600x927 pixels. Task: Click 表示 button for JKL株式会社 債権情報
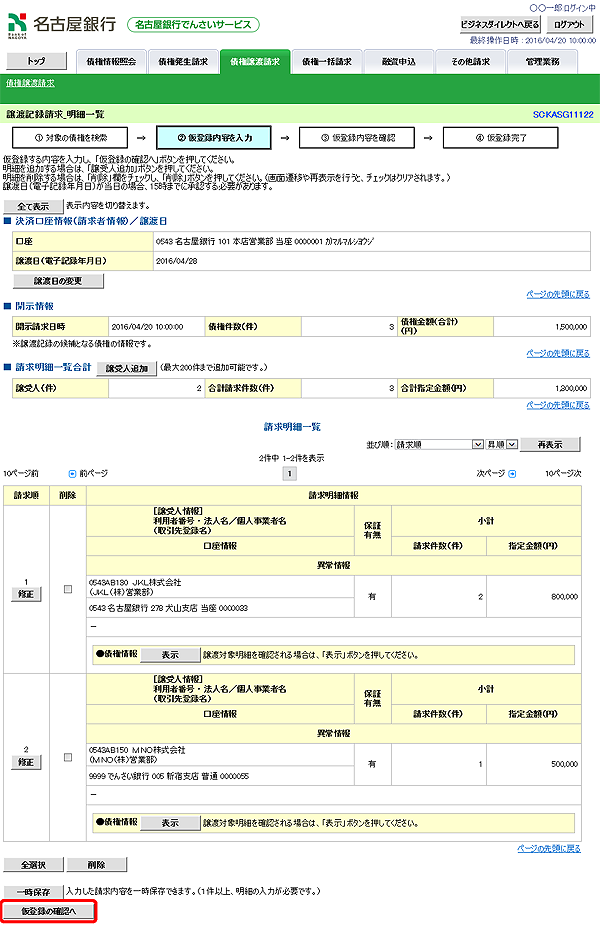coord(170,655)
